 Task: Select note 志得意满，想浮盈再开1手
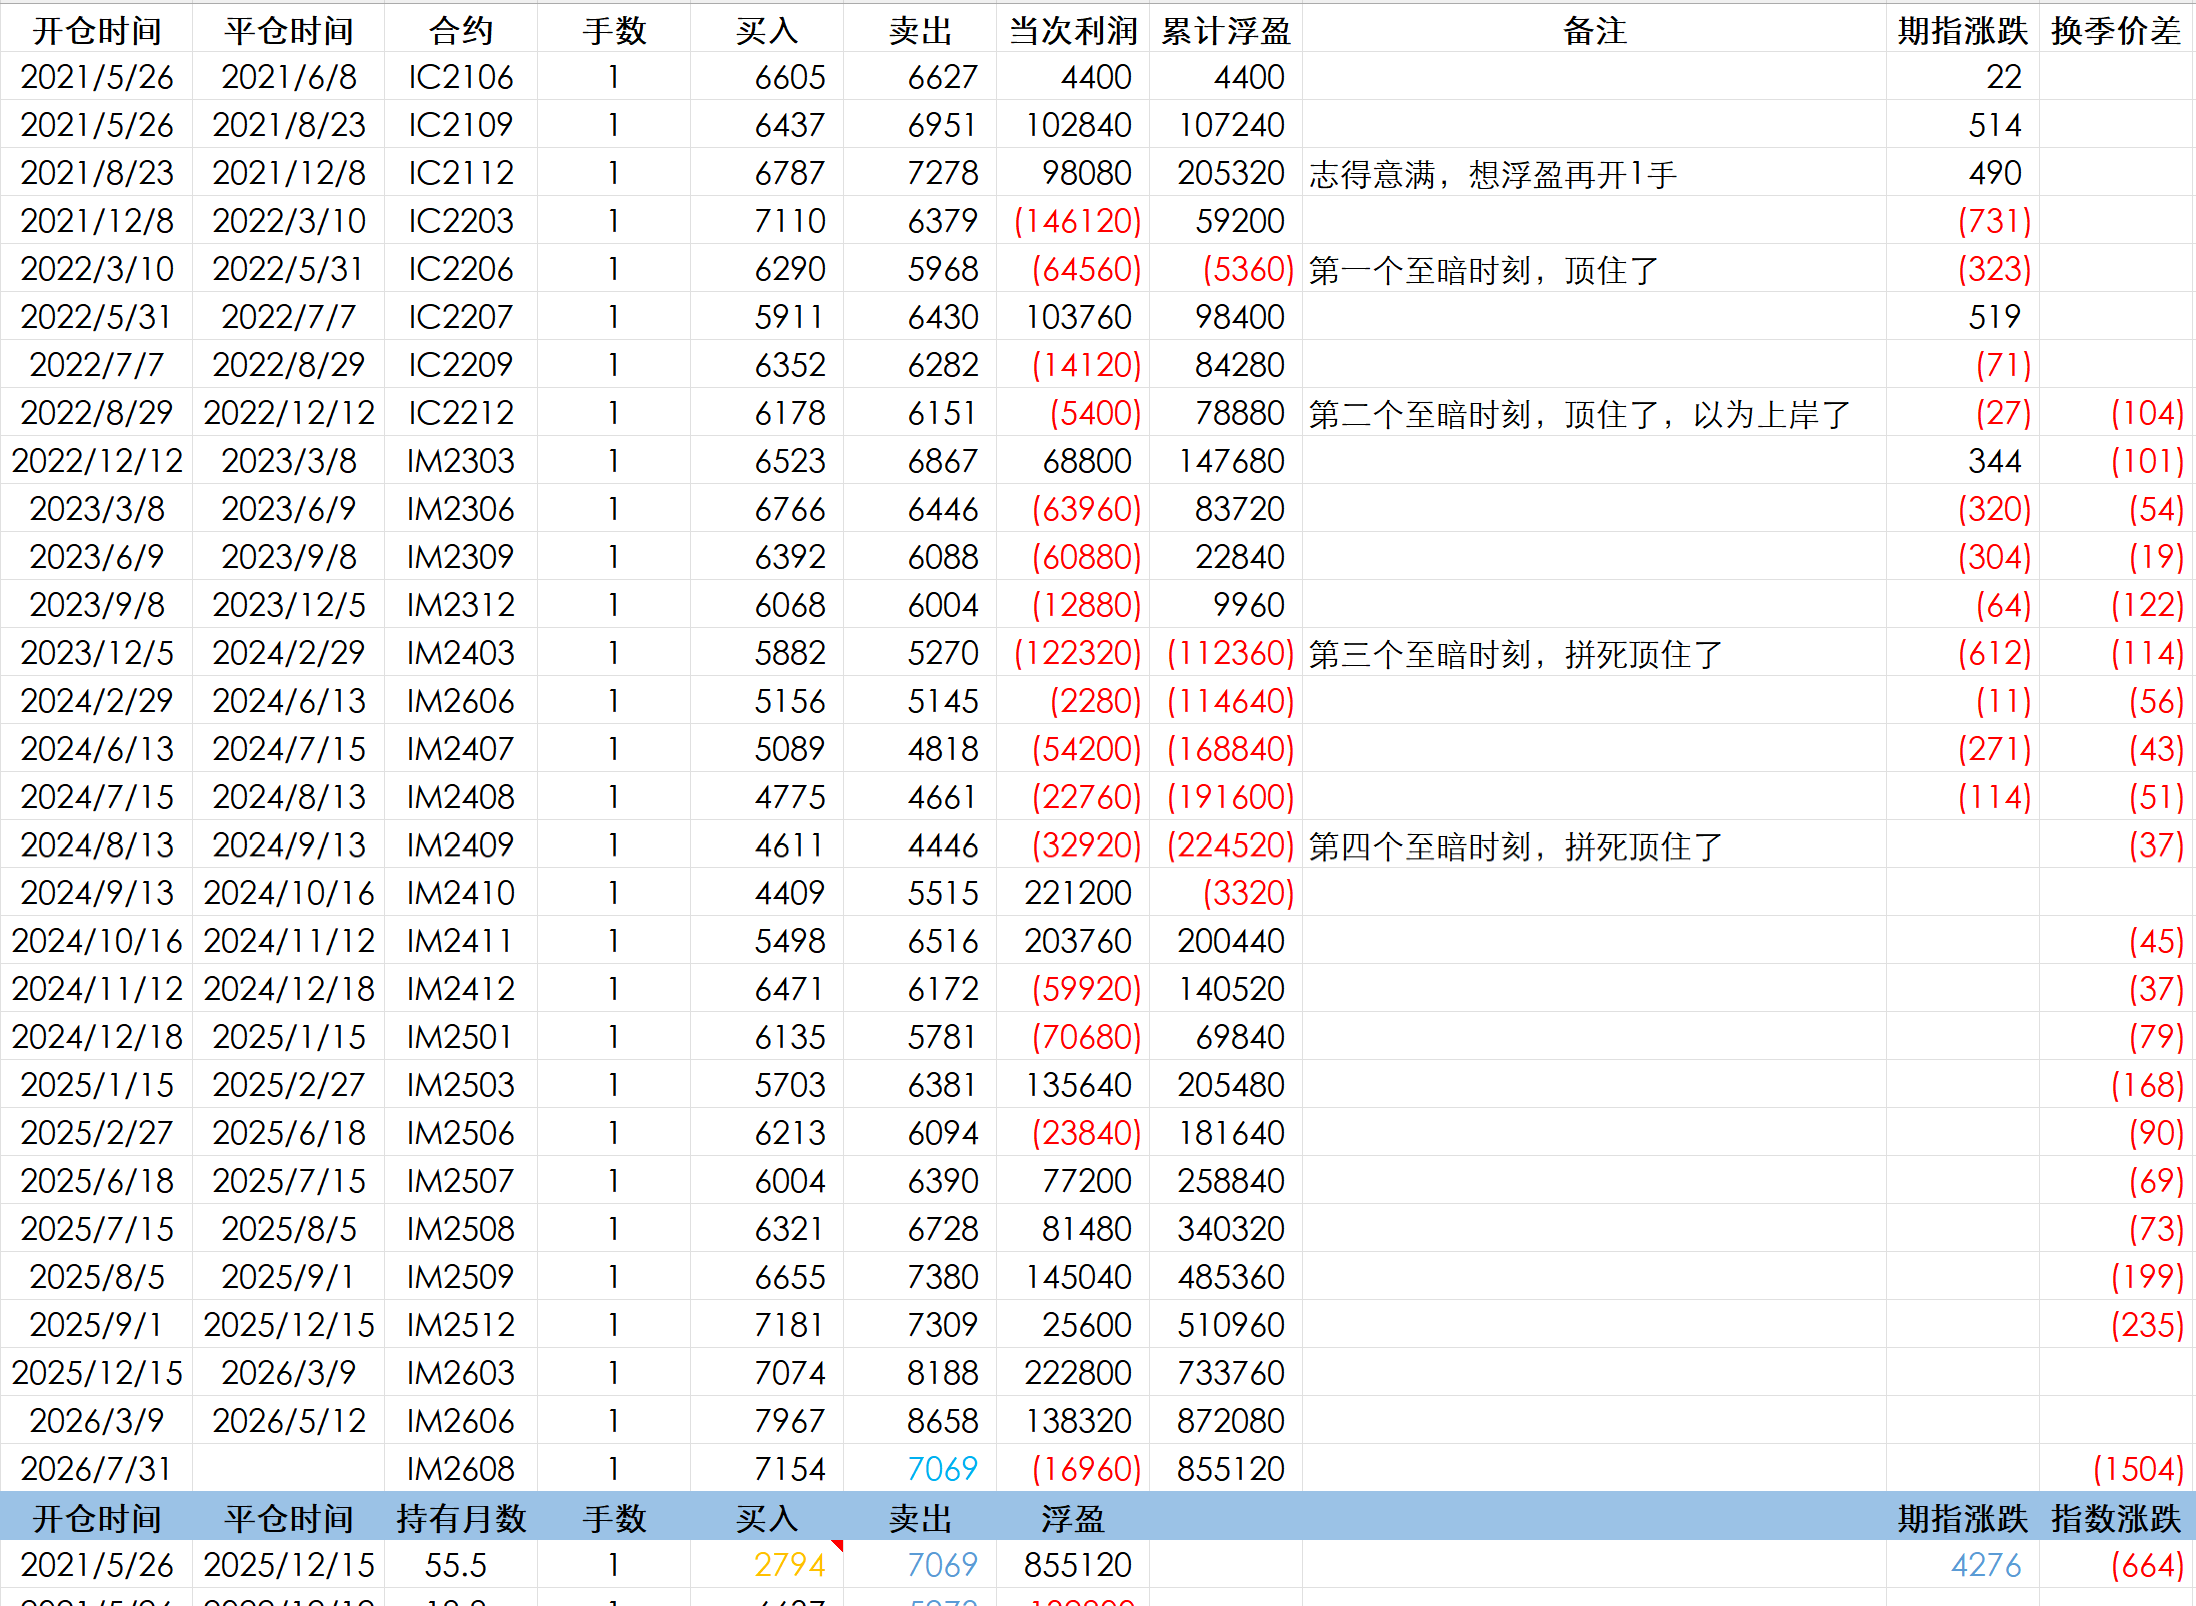point(1493,175)
